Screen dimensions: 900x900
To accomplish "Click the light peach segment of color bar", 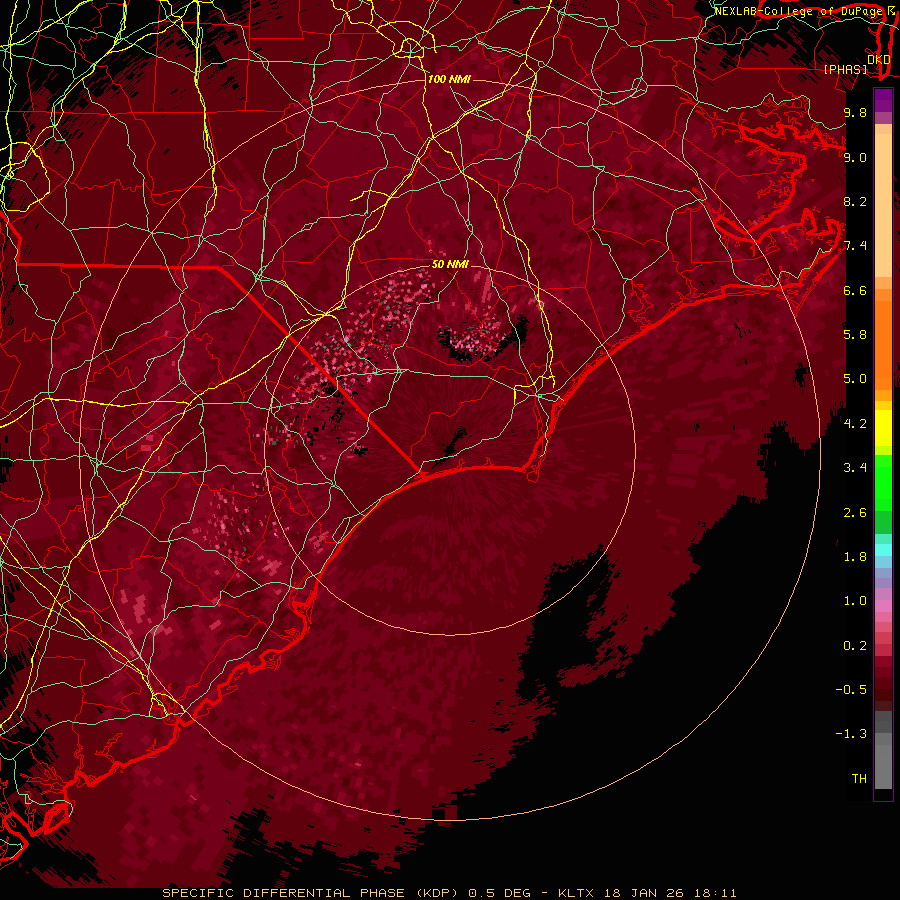I will 883,205.
